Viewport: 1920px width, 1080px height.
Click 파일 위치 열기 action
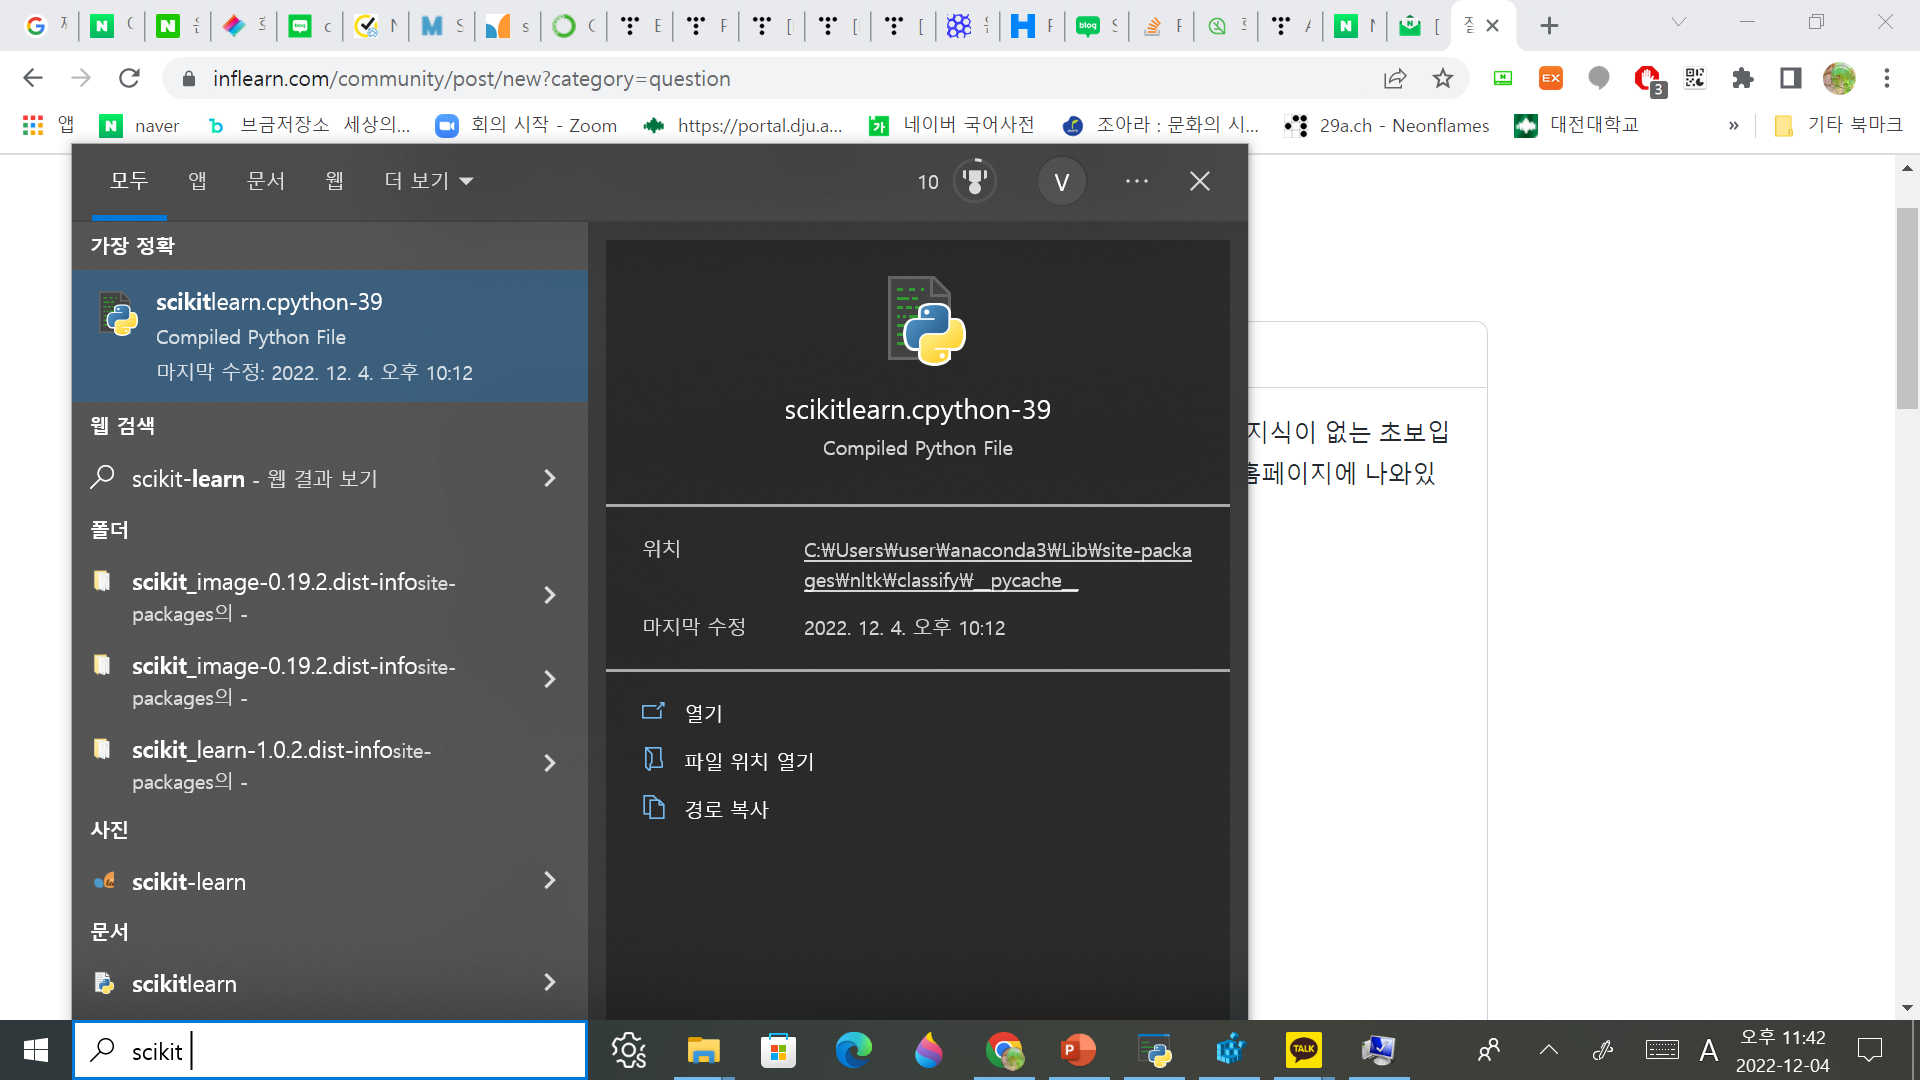748,762
